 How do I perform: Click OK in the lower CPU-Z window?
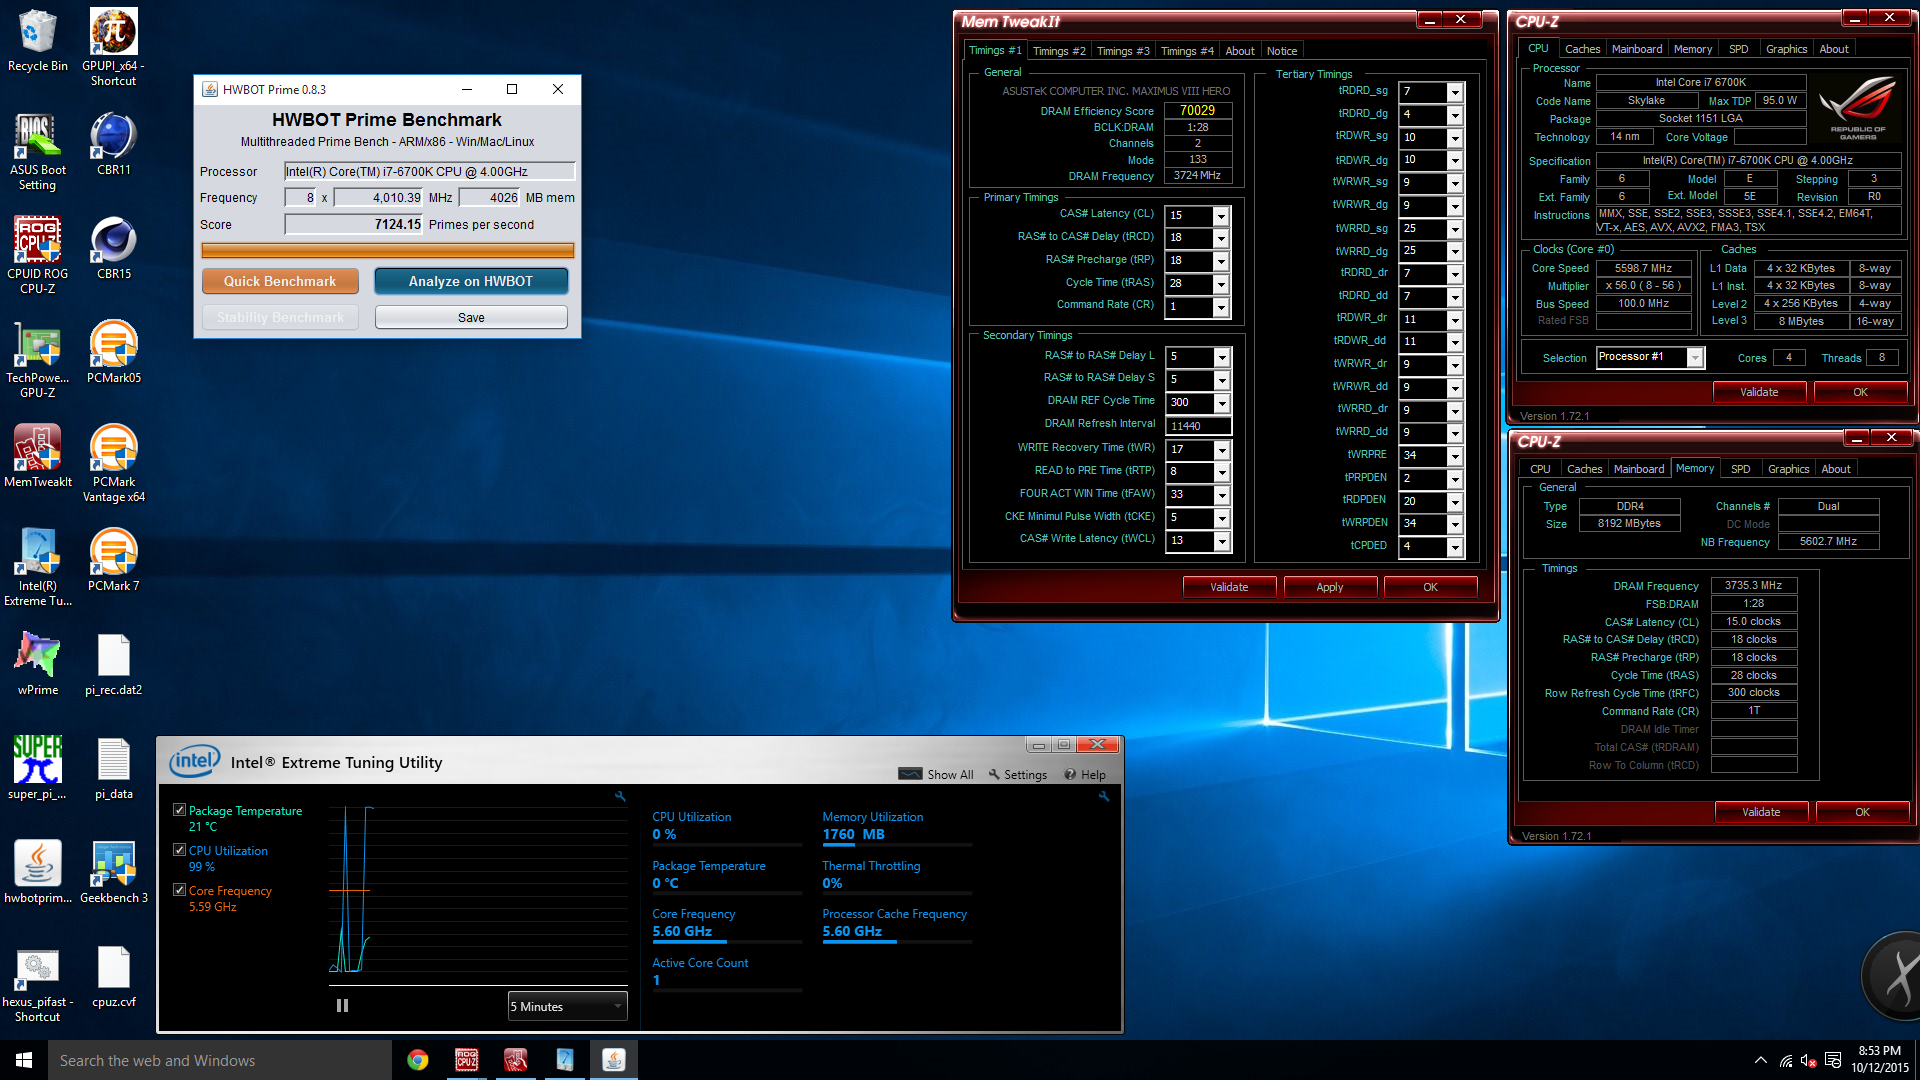click(x=1862, y=812)
